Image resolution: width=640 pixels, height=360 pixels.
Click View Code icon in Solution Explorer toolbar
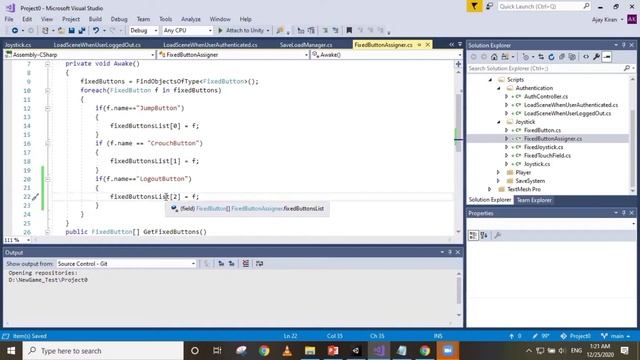pyautogui.click(x=586, y=57)
